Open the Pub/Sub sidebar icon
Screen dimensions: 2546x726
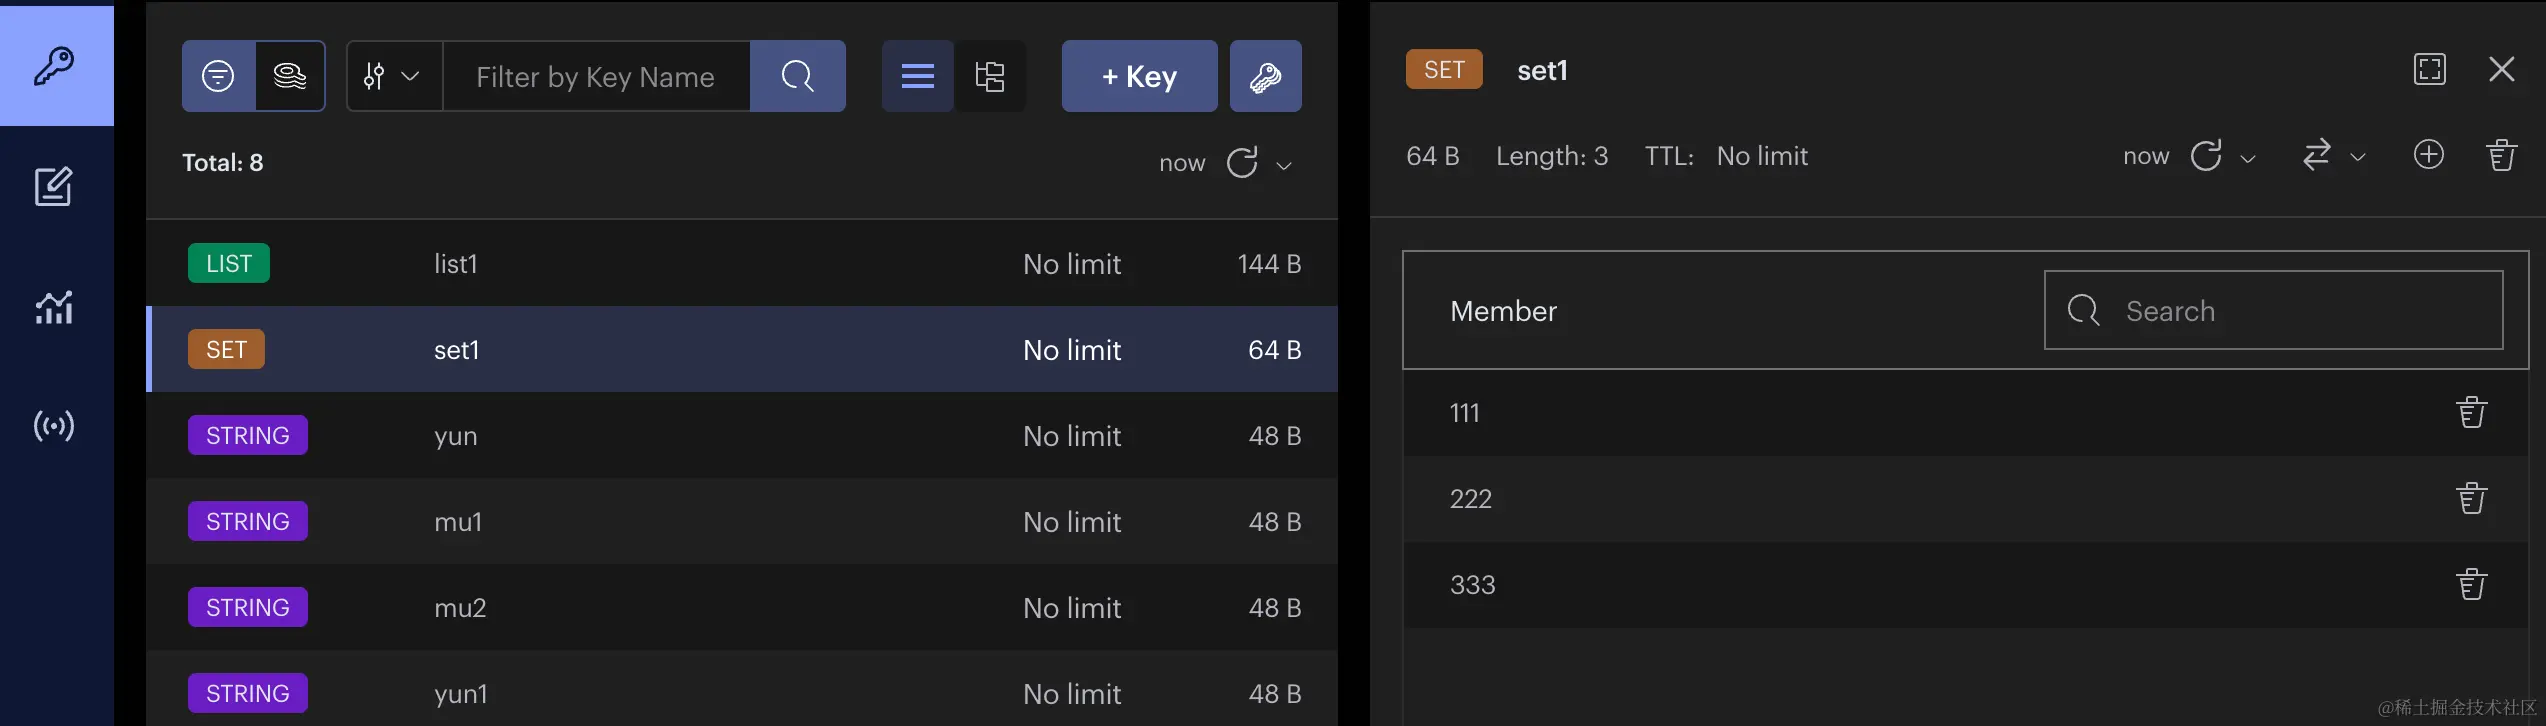tap(54, 426)
